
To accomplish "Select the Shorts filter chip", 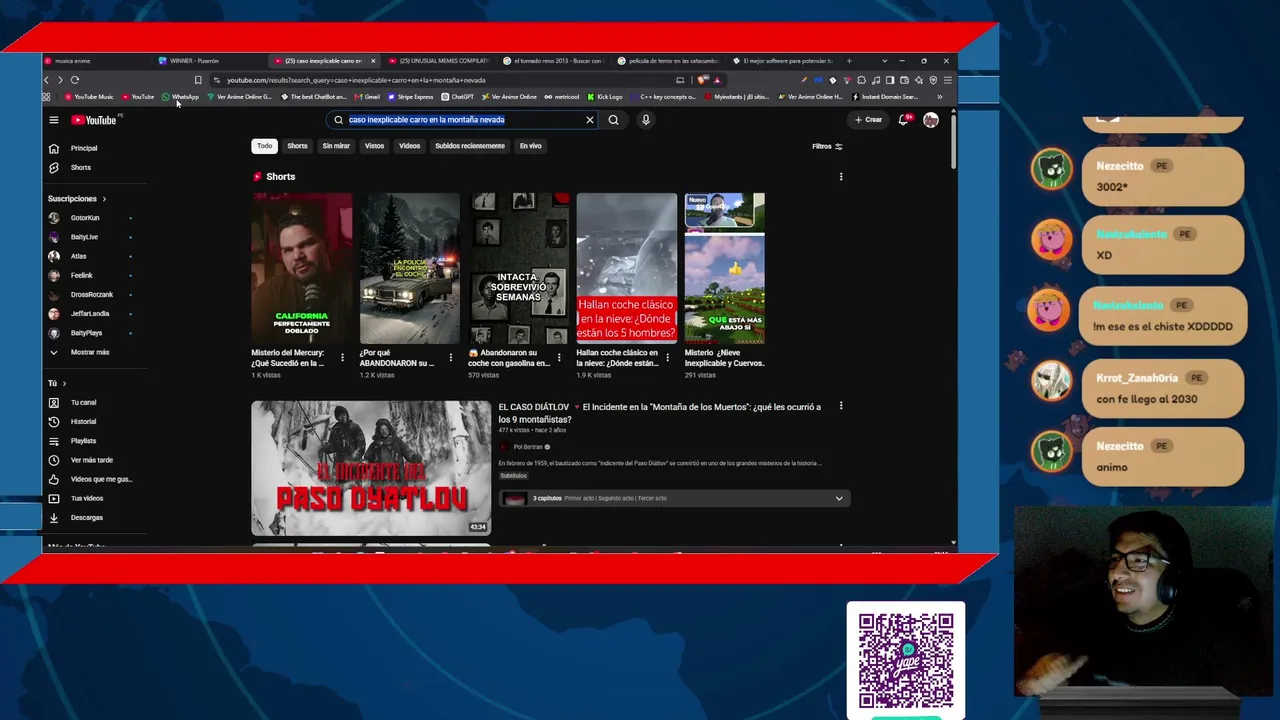I will pos(298,146).
